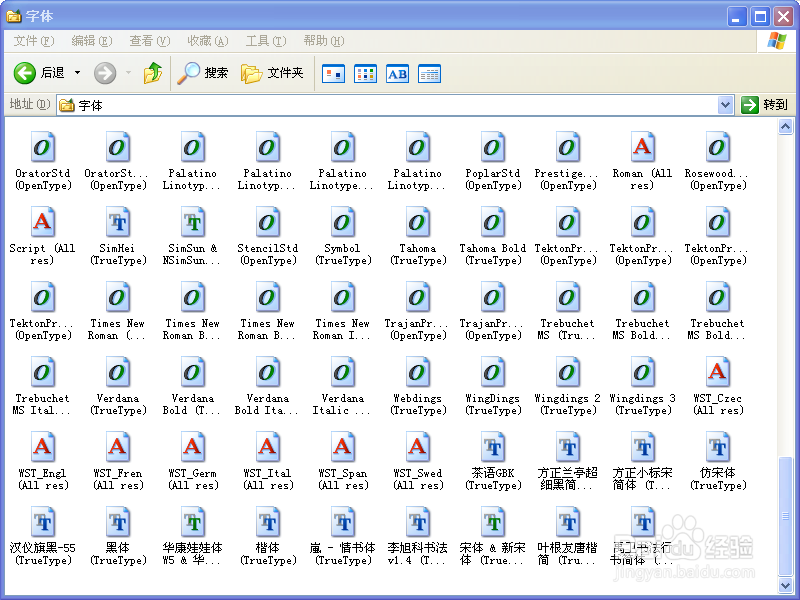Select the 宋体 & 新宋体 font icon
Screen dimensions: 800x600
492,523
